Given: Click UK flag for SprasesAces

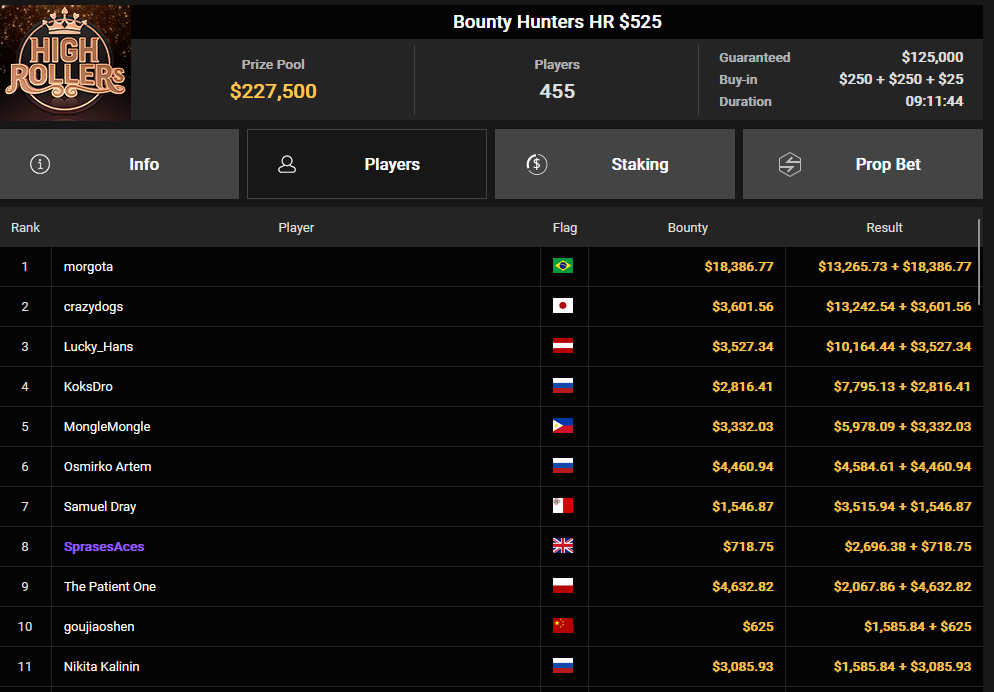Looking at the screenshot, I should 563,546.
